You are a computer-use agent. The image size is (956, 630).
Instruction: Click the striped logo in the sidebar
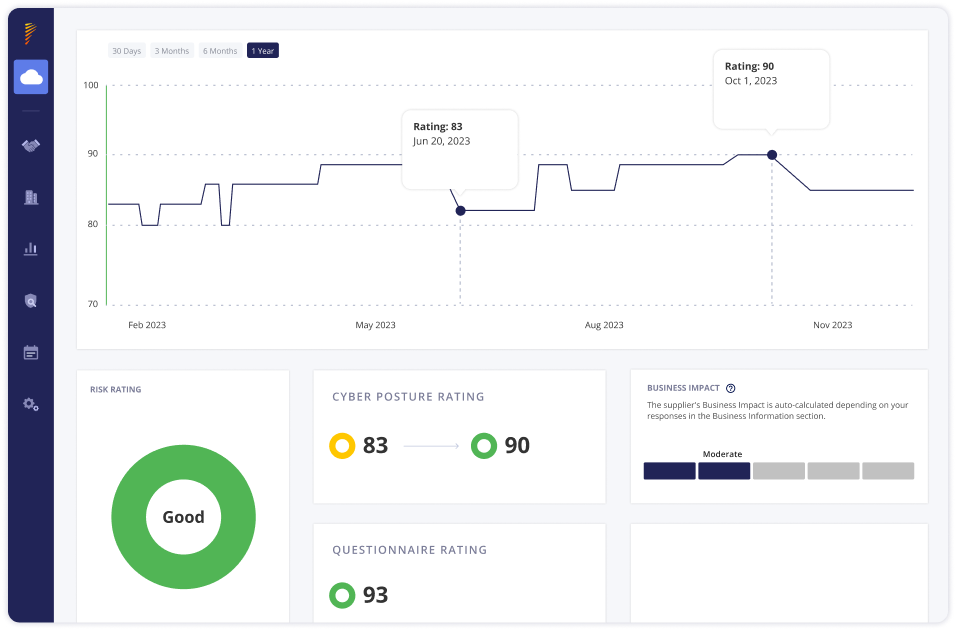30,33
